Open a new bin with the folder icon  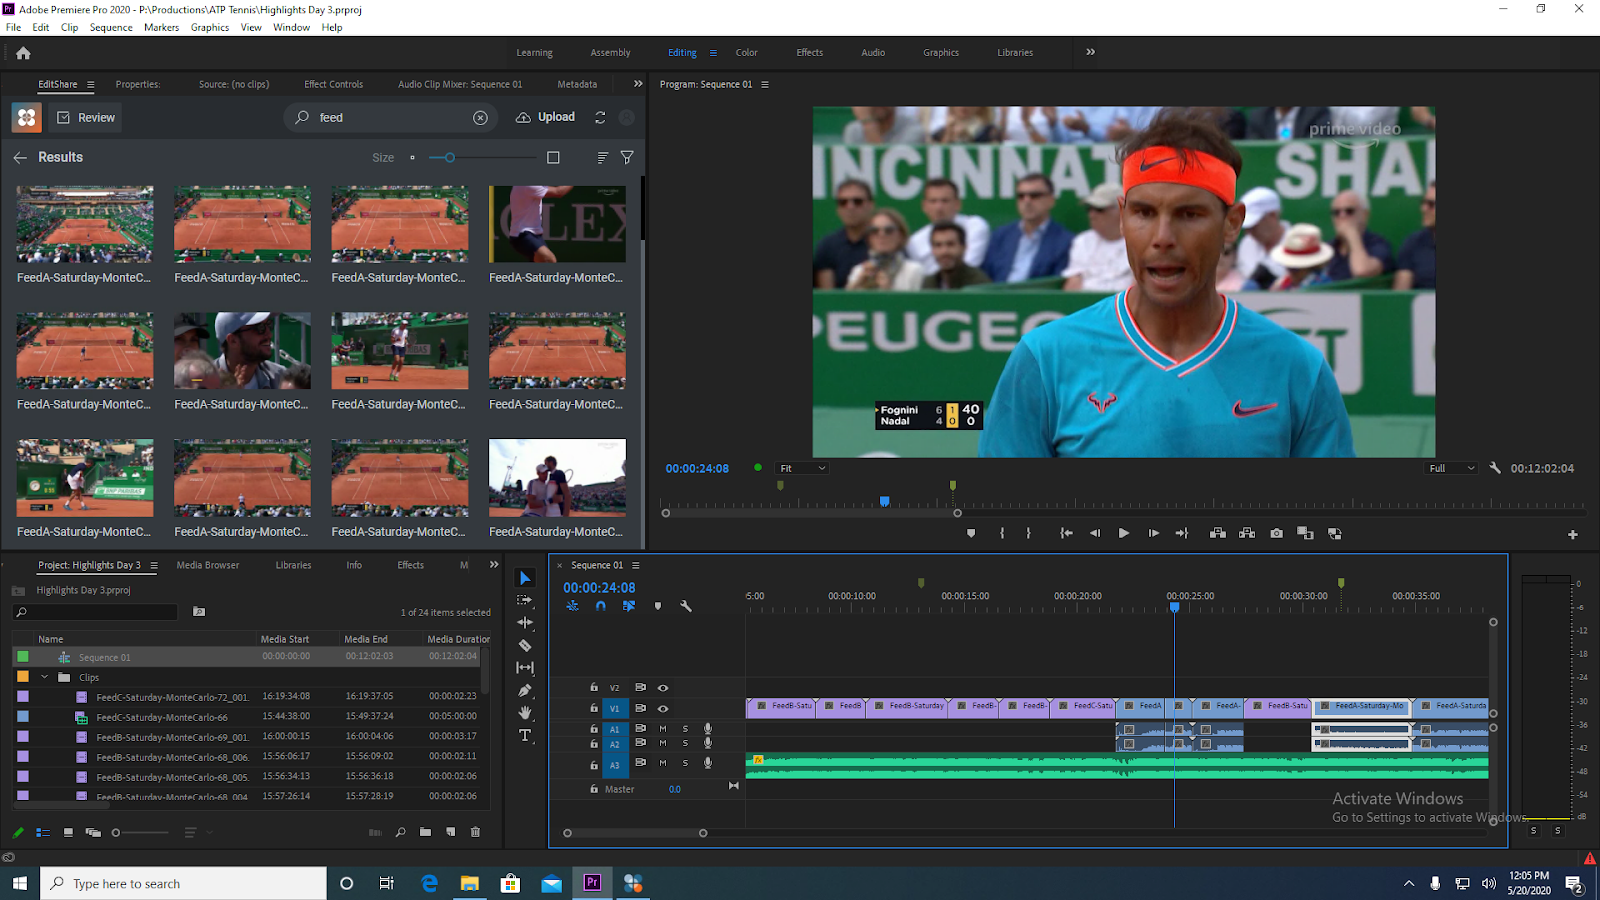point(424,832)
